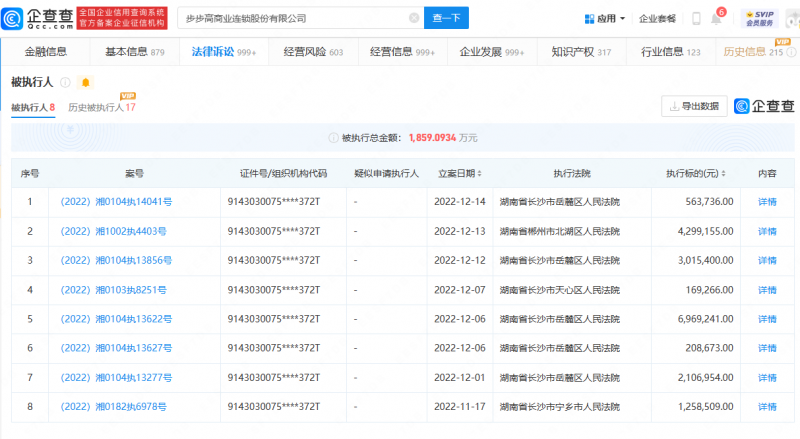Select the 历史被执行人 sub-tab

pos(101,107)
